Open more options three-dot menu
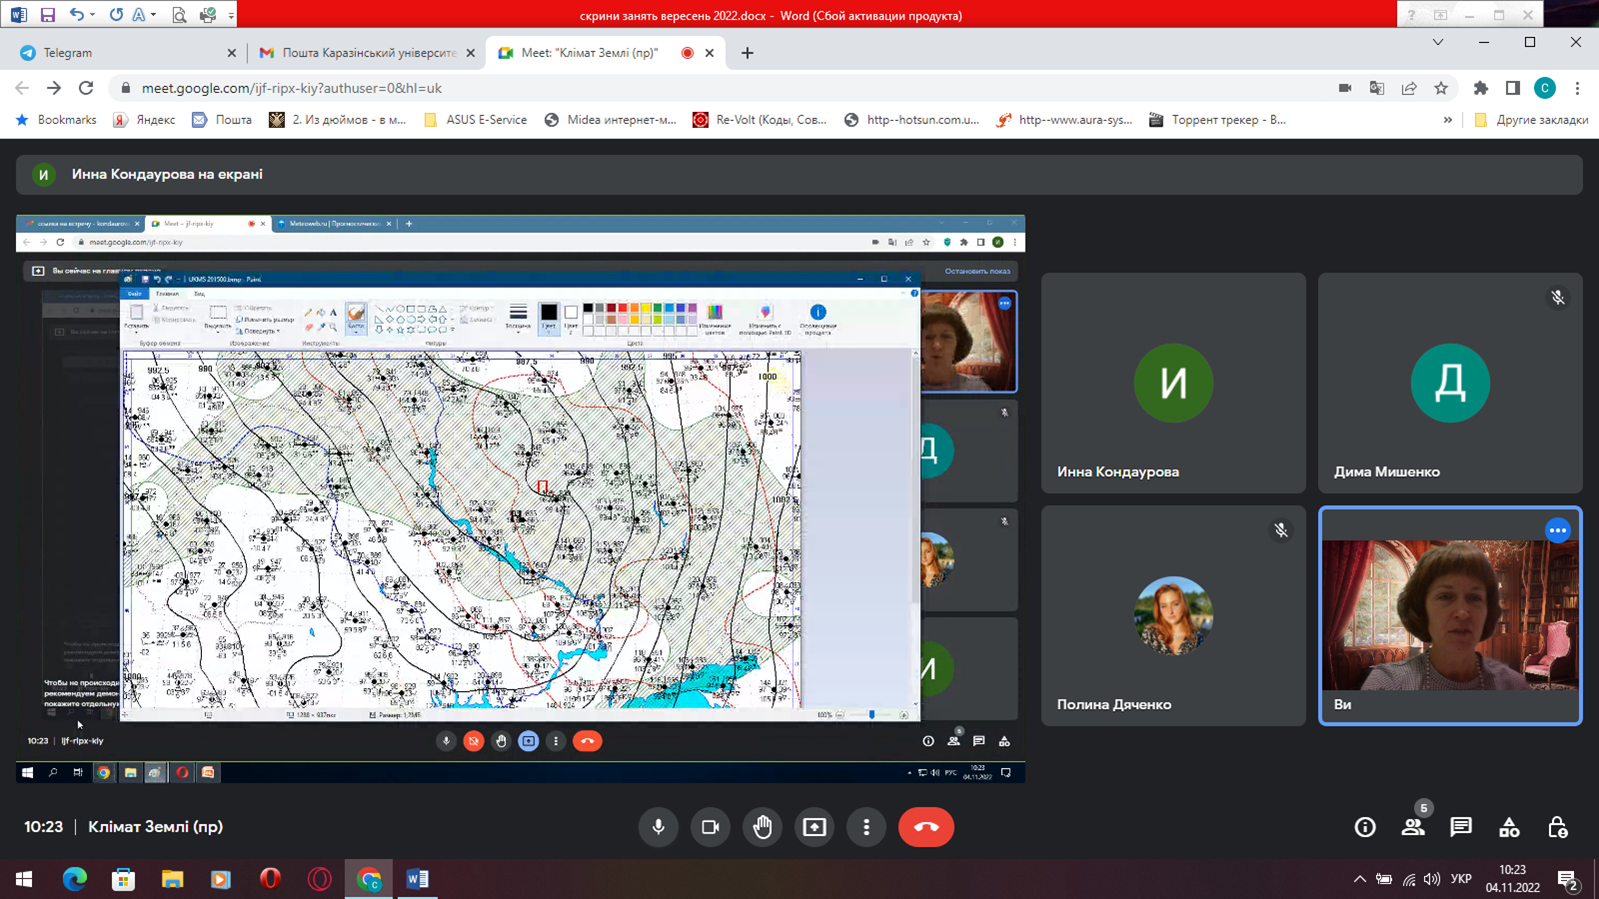1599x899 pixels. pos(867,827)
